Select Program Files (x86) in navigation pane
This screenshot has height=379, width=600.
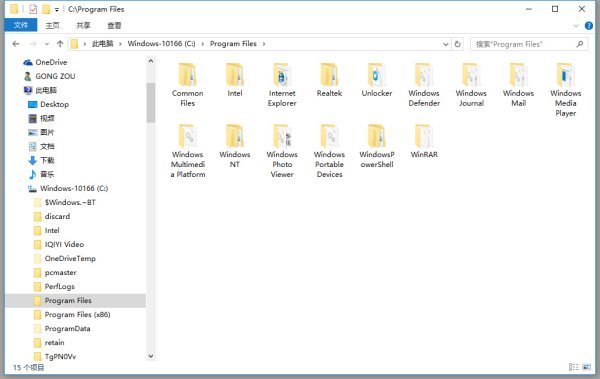[x=77, y=315]
